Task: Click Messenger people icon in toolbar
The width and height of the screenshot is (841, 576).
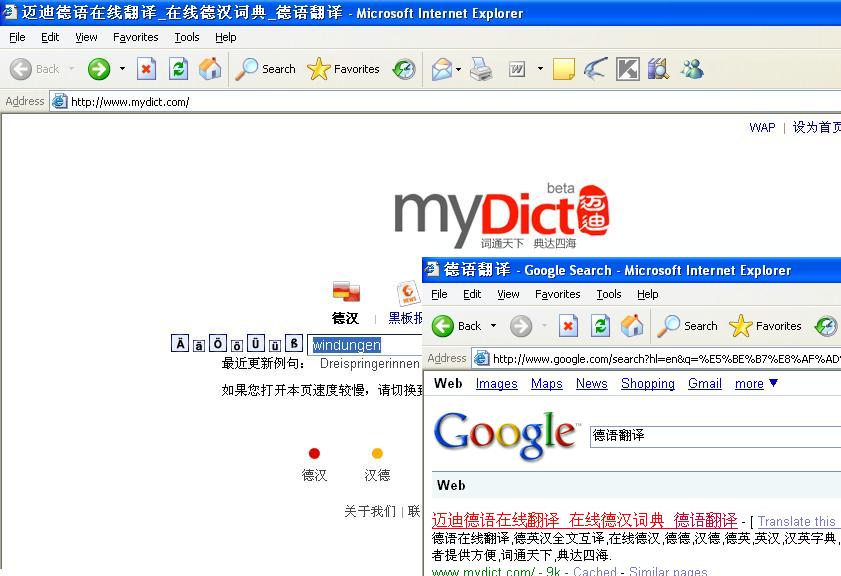Action: [x=692, y=69]
